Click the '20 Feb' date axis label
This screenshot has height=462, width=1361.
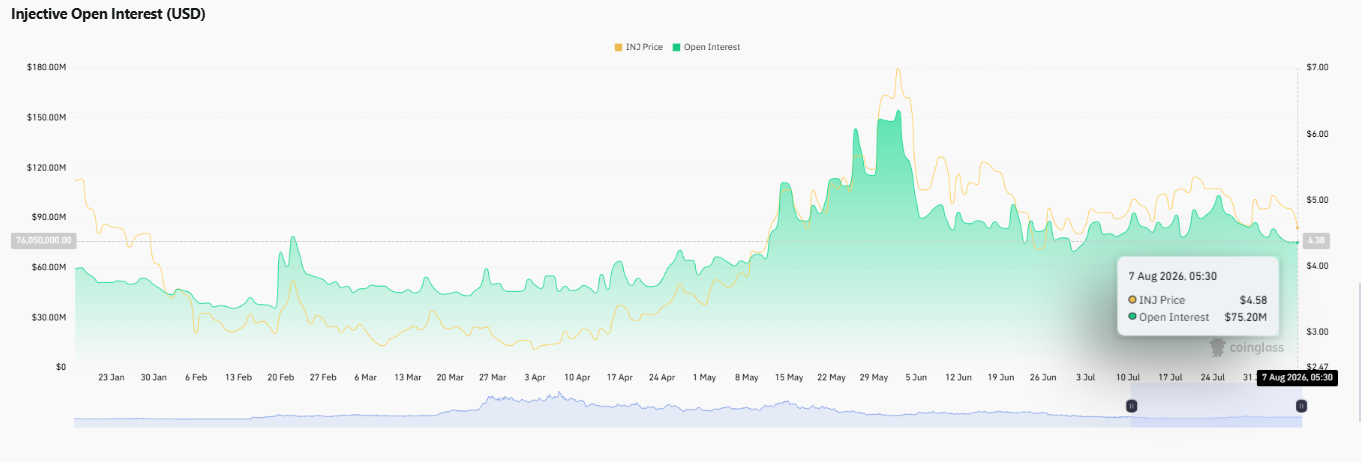[280, 378]
